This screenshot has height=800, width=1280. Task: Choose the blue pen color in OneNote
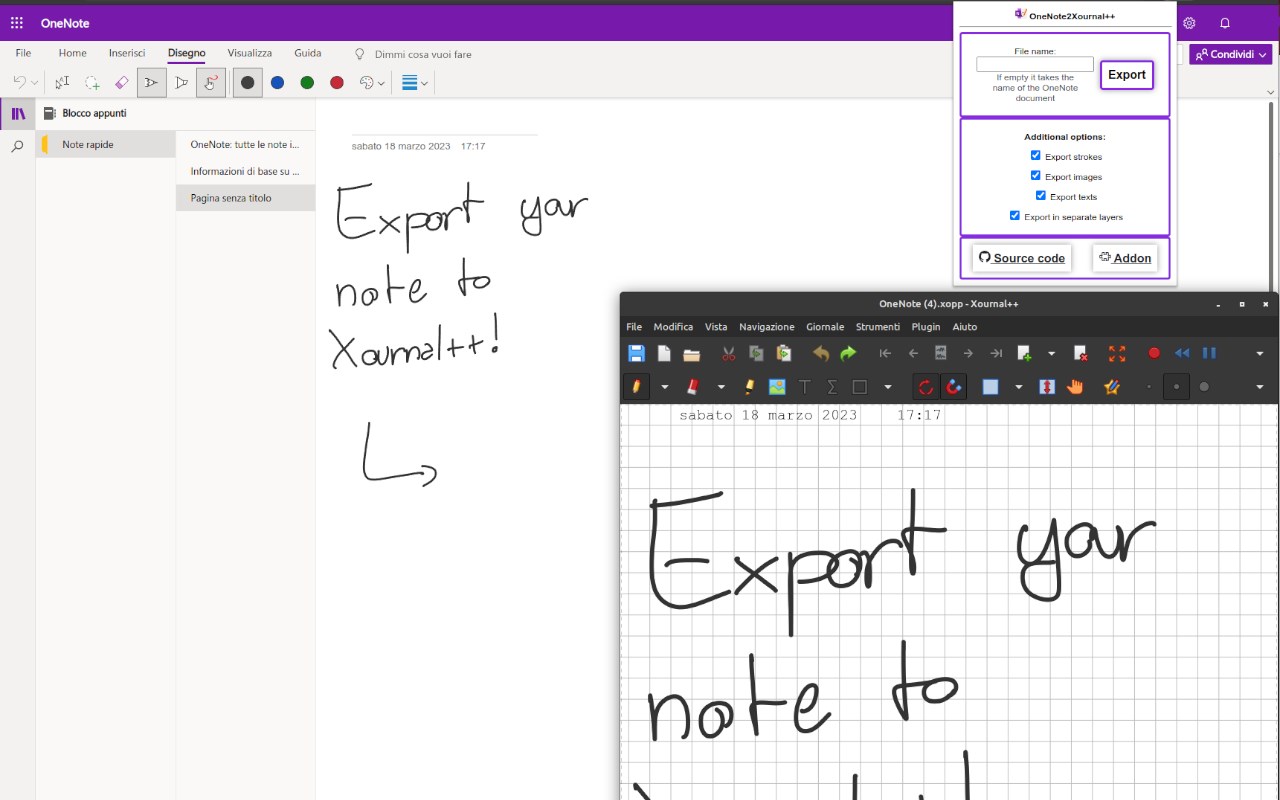click(x=277, y=83)
